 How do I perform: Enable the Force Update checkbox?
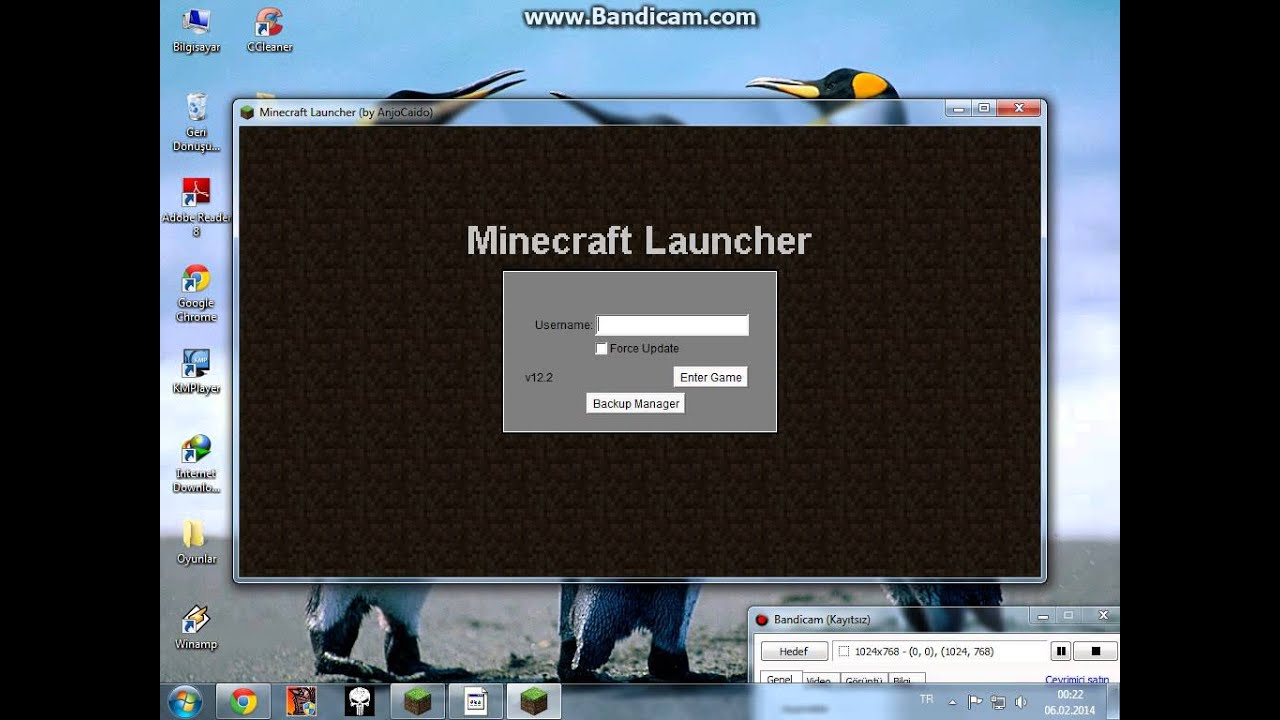601,348
